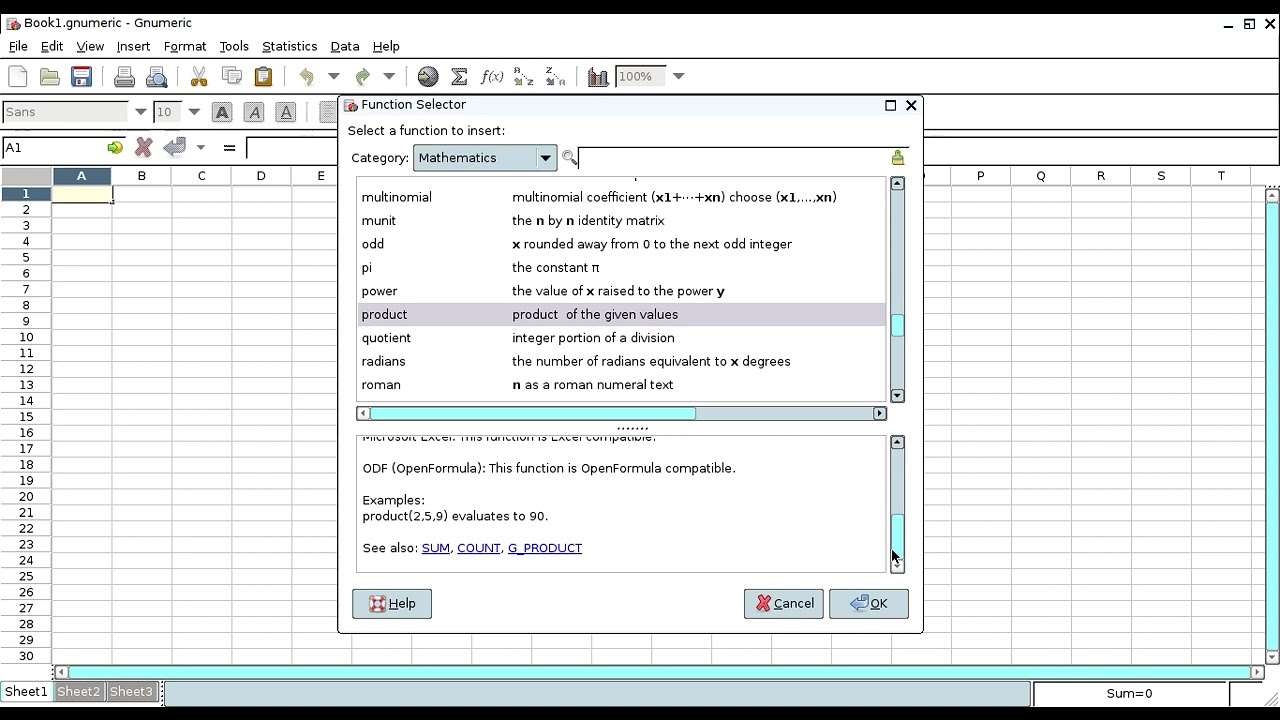Screen dimensions: 1280x720
Task: Follow the COUNT link in See also
Action: coord(479,548)
